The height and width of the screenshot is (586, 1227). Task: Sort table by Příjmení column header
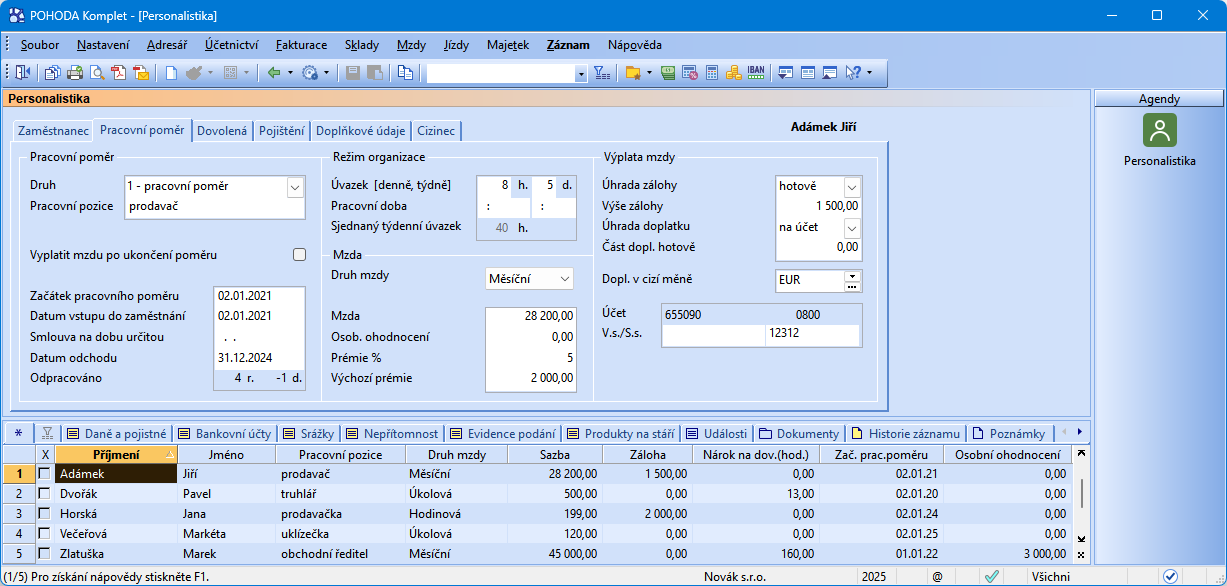(115, 455)
